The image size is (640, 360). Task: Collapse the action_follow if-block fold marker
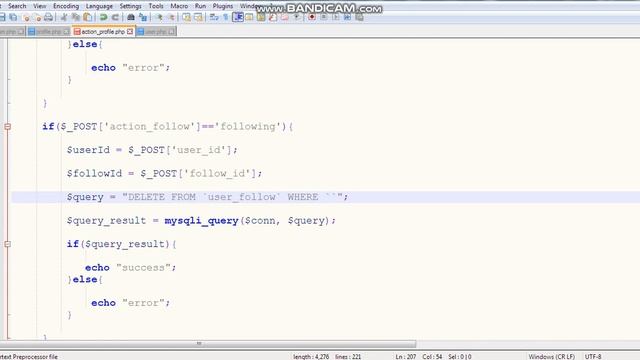(7, 127)
